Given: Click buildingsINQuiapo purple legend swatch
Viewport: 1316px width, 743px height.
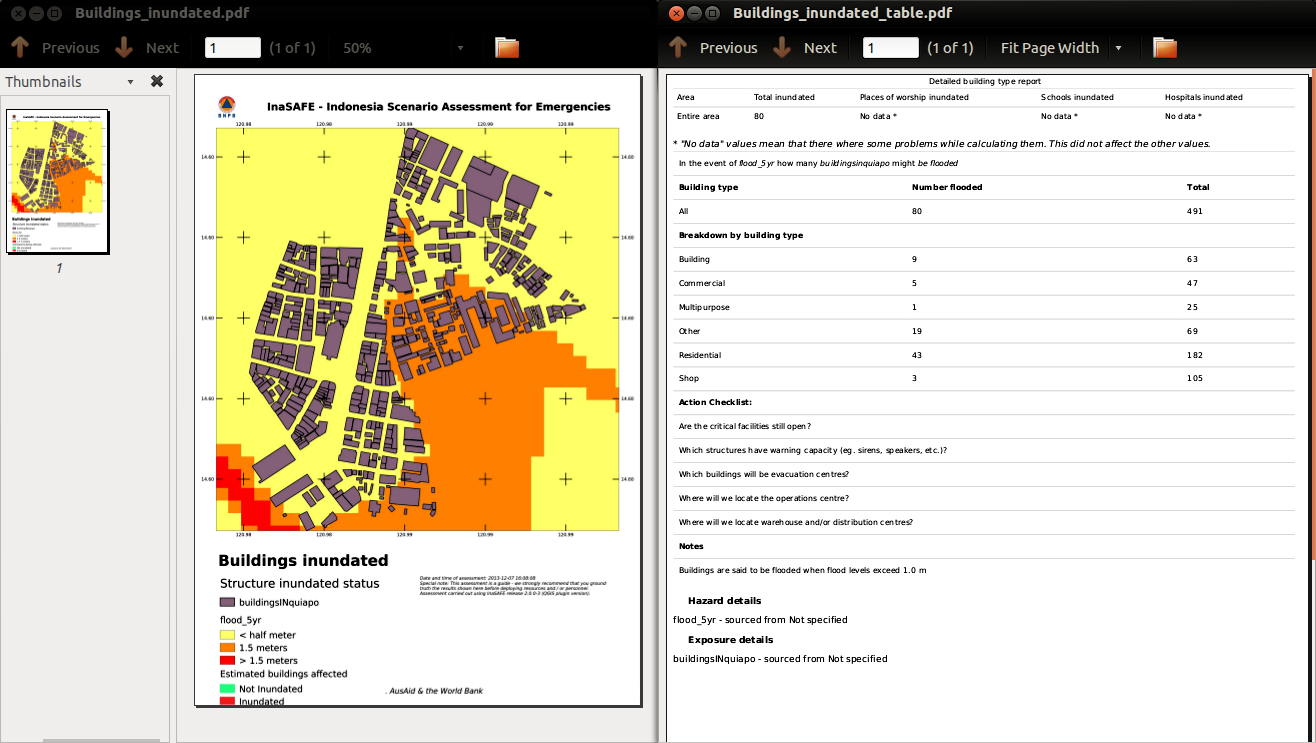Looking at the screenshot, I should pyautogui.click(x=227, y=603).
